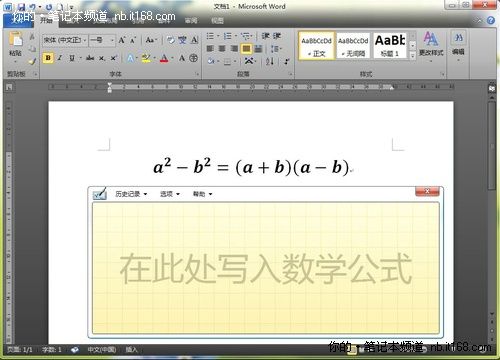Open the Line Spacing dropdown

pos(276,49)
